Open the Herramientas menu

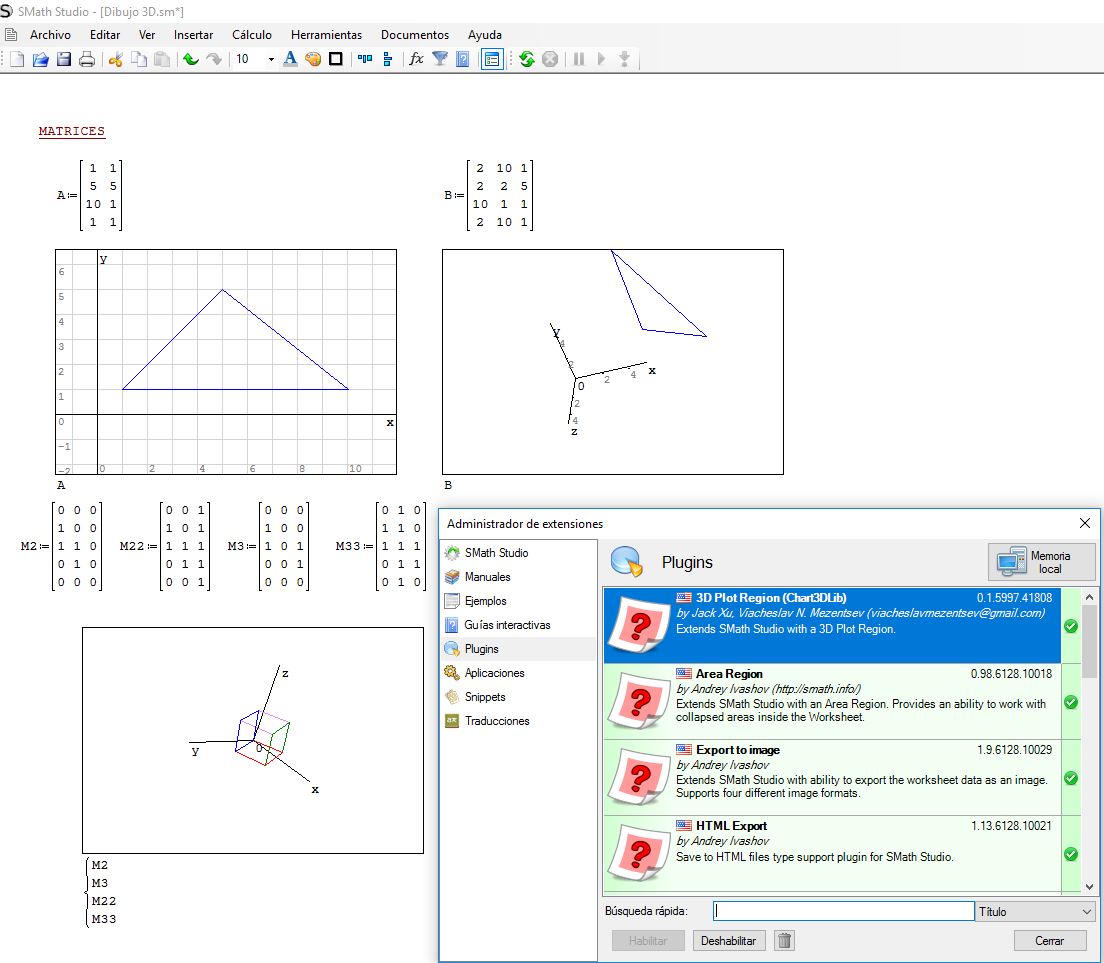(326, 34)
